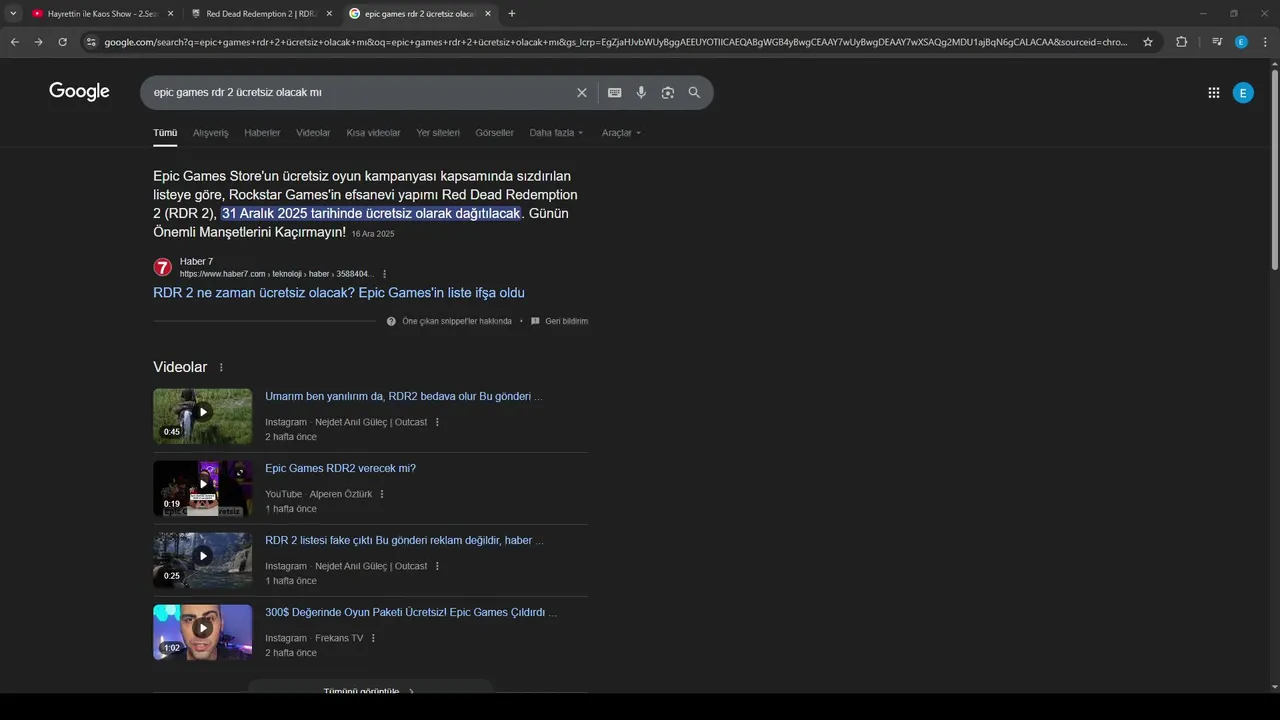Open a new tab with plus button
Viewport: 1280px width, 720px height.
512,14
